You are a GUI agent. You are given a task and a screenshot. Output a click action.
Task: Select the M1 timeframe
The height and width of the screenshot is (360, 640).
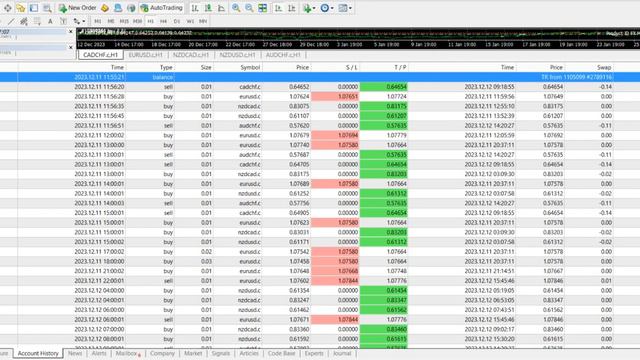click(98, 21)
